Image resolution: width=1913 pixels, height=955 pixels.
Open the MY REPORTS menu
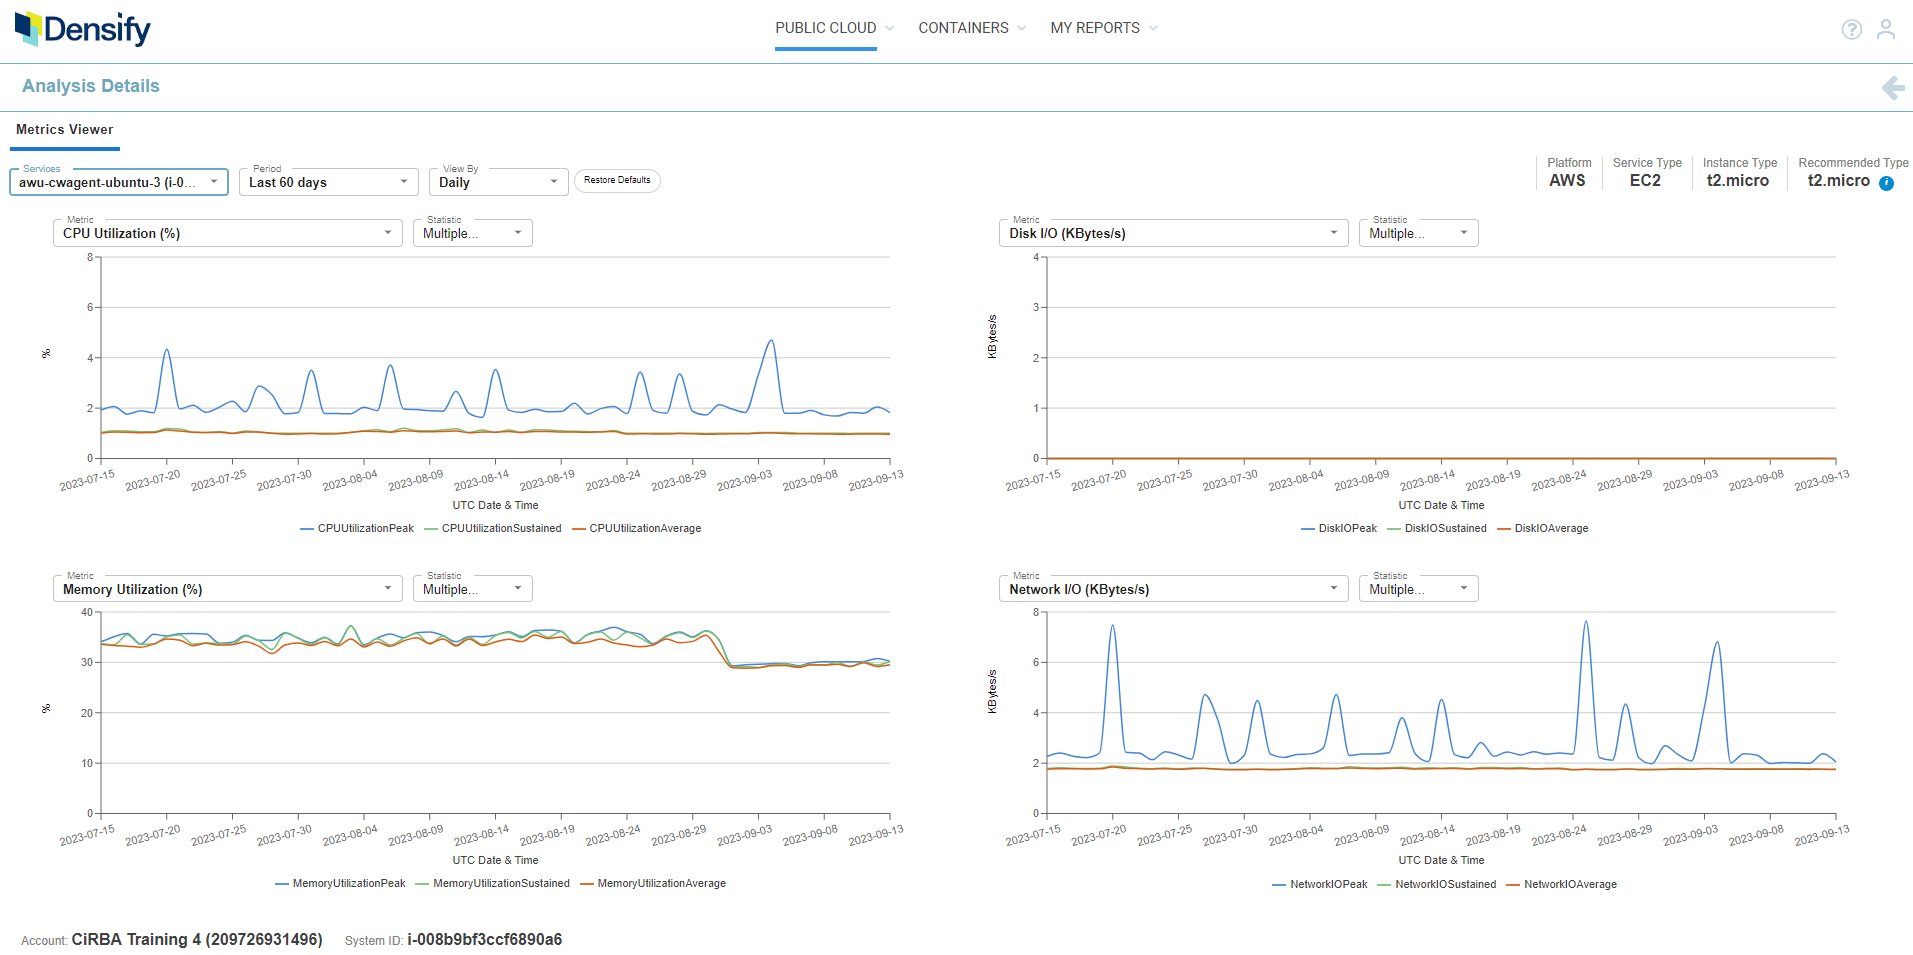point(1104,28)
